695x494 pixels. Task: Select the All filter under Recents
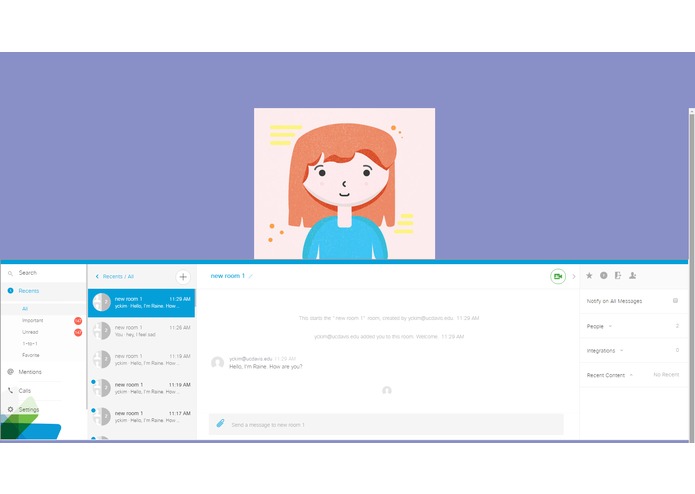pyautogui.click(x=25, y=308)
